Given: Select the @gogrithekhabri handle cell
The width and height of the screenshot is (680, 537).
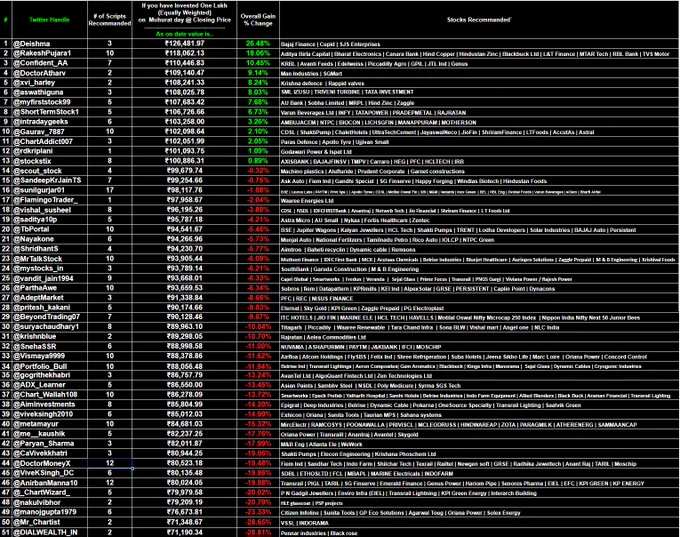Looking at the screenshot, I should [x=50, y=376].
